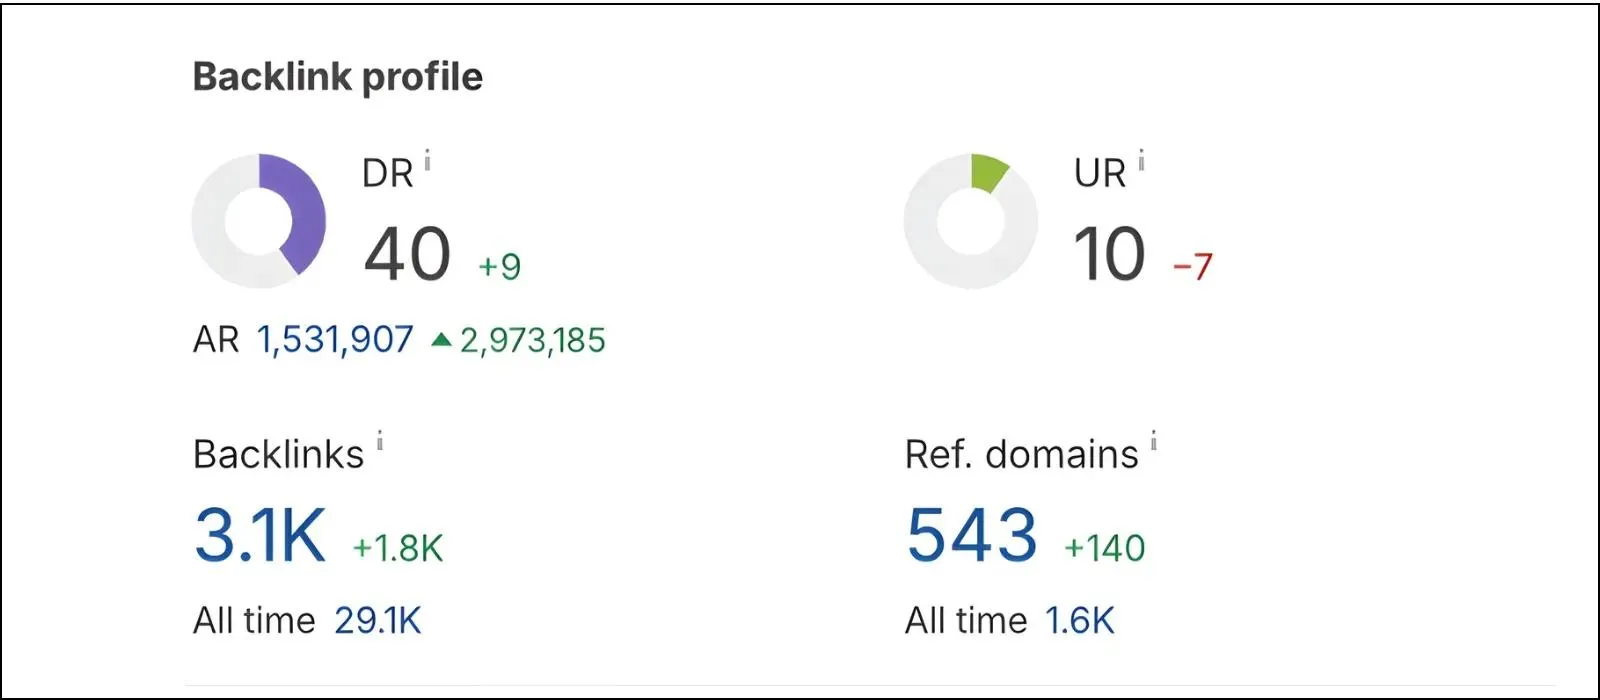The width and height of the screenshot is (1600, 700).
Task: Click the green AR up-arrow triangle
Action: [x=441, y=340]
